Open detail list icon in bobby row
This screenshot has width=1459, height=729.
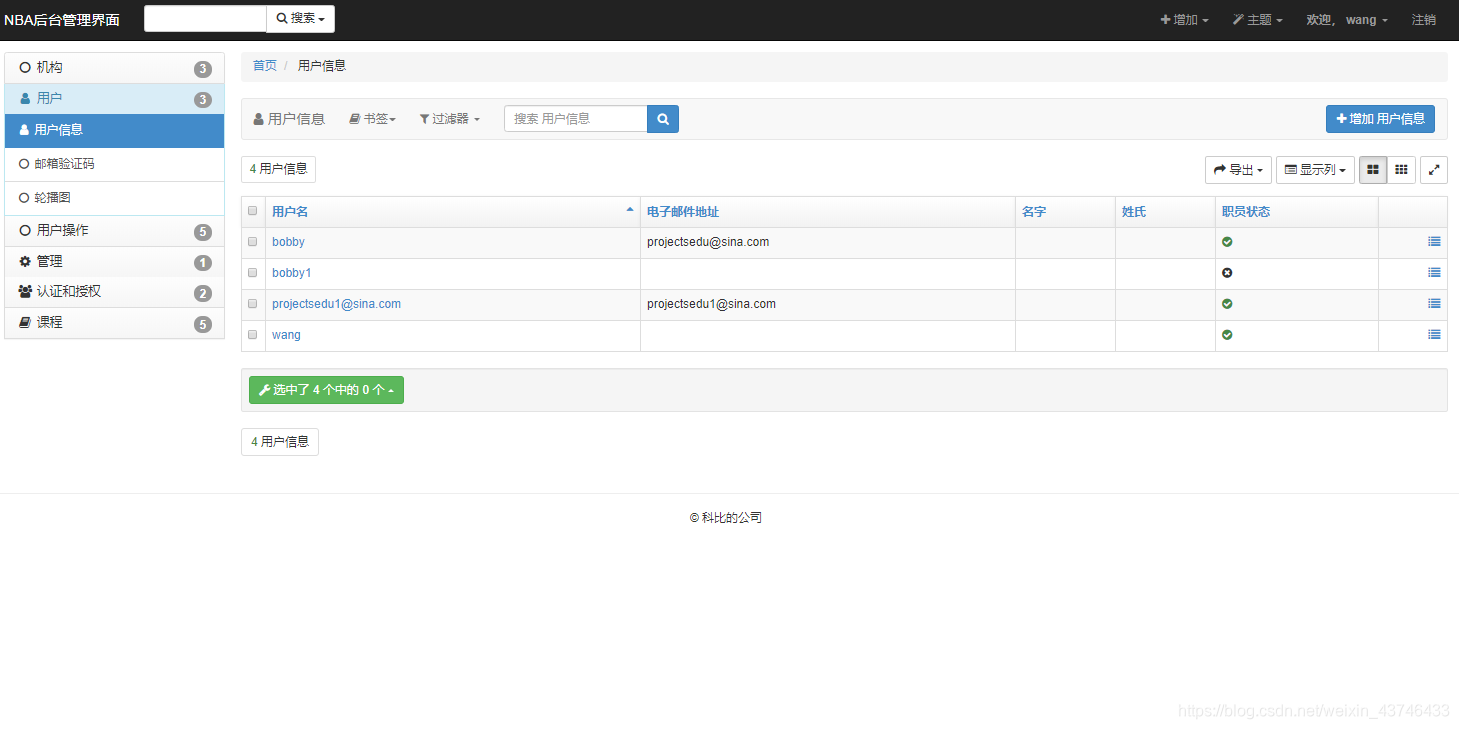1434,242
